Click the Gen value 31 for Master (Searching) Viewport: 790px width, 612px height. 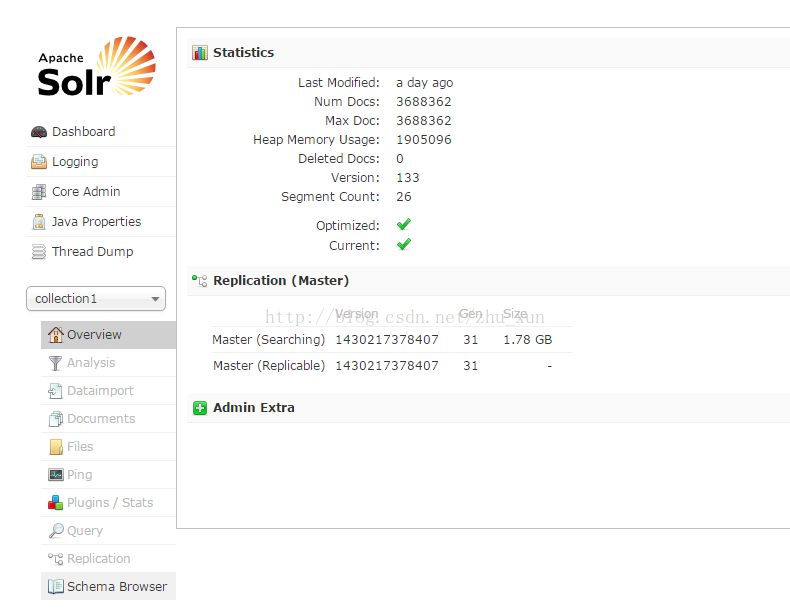pyautogui.click(x=471, y=340)
